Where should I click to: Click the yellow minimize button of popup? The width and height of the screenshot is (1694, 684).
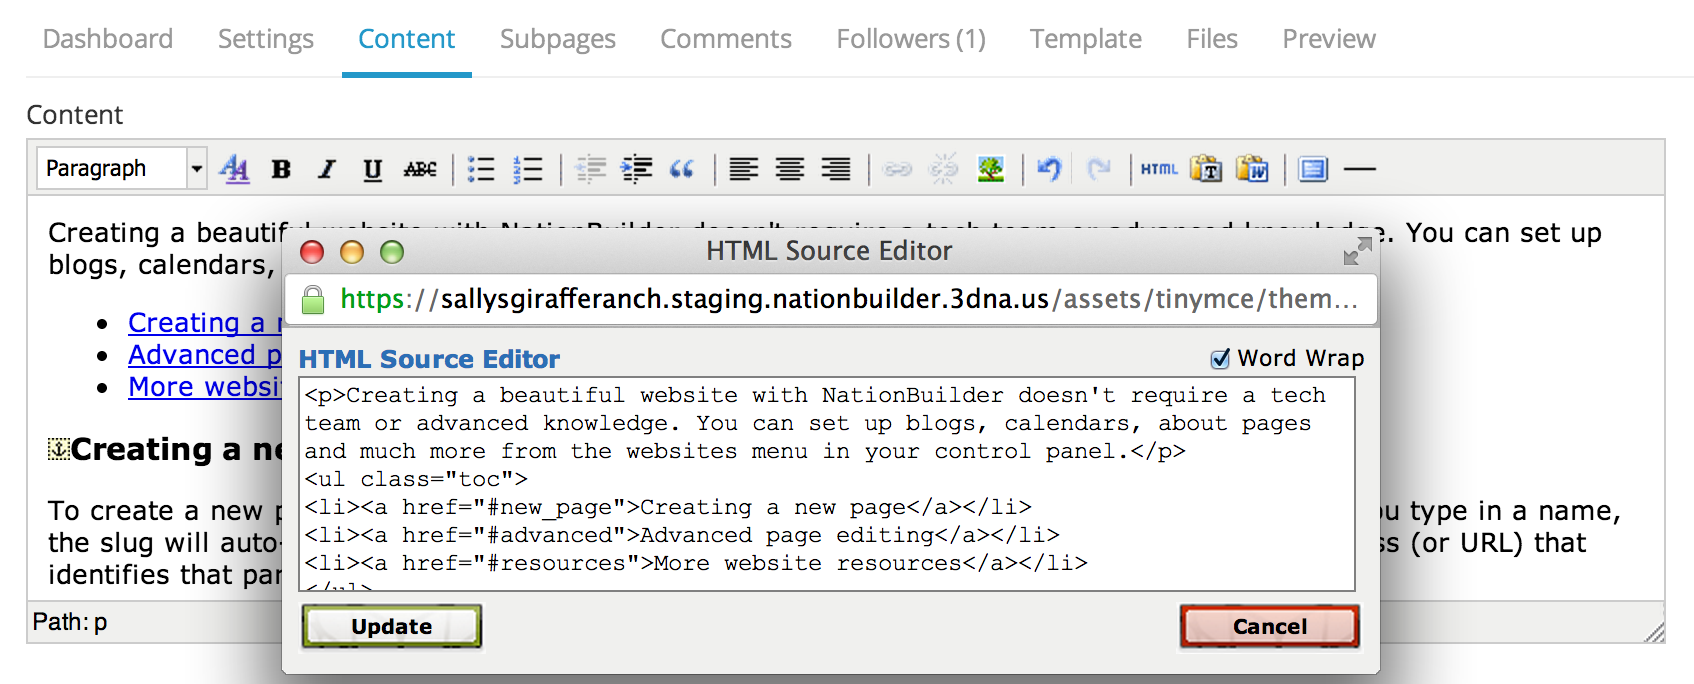click(352, 252)
